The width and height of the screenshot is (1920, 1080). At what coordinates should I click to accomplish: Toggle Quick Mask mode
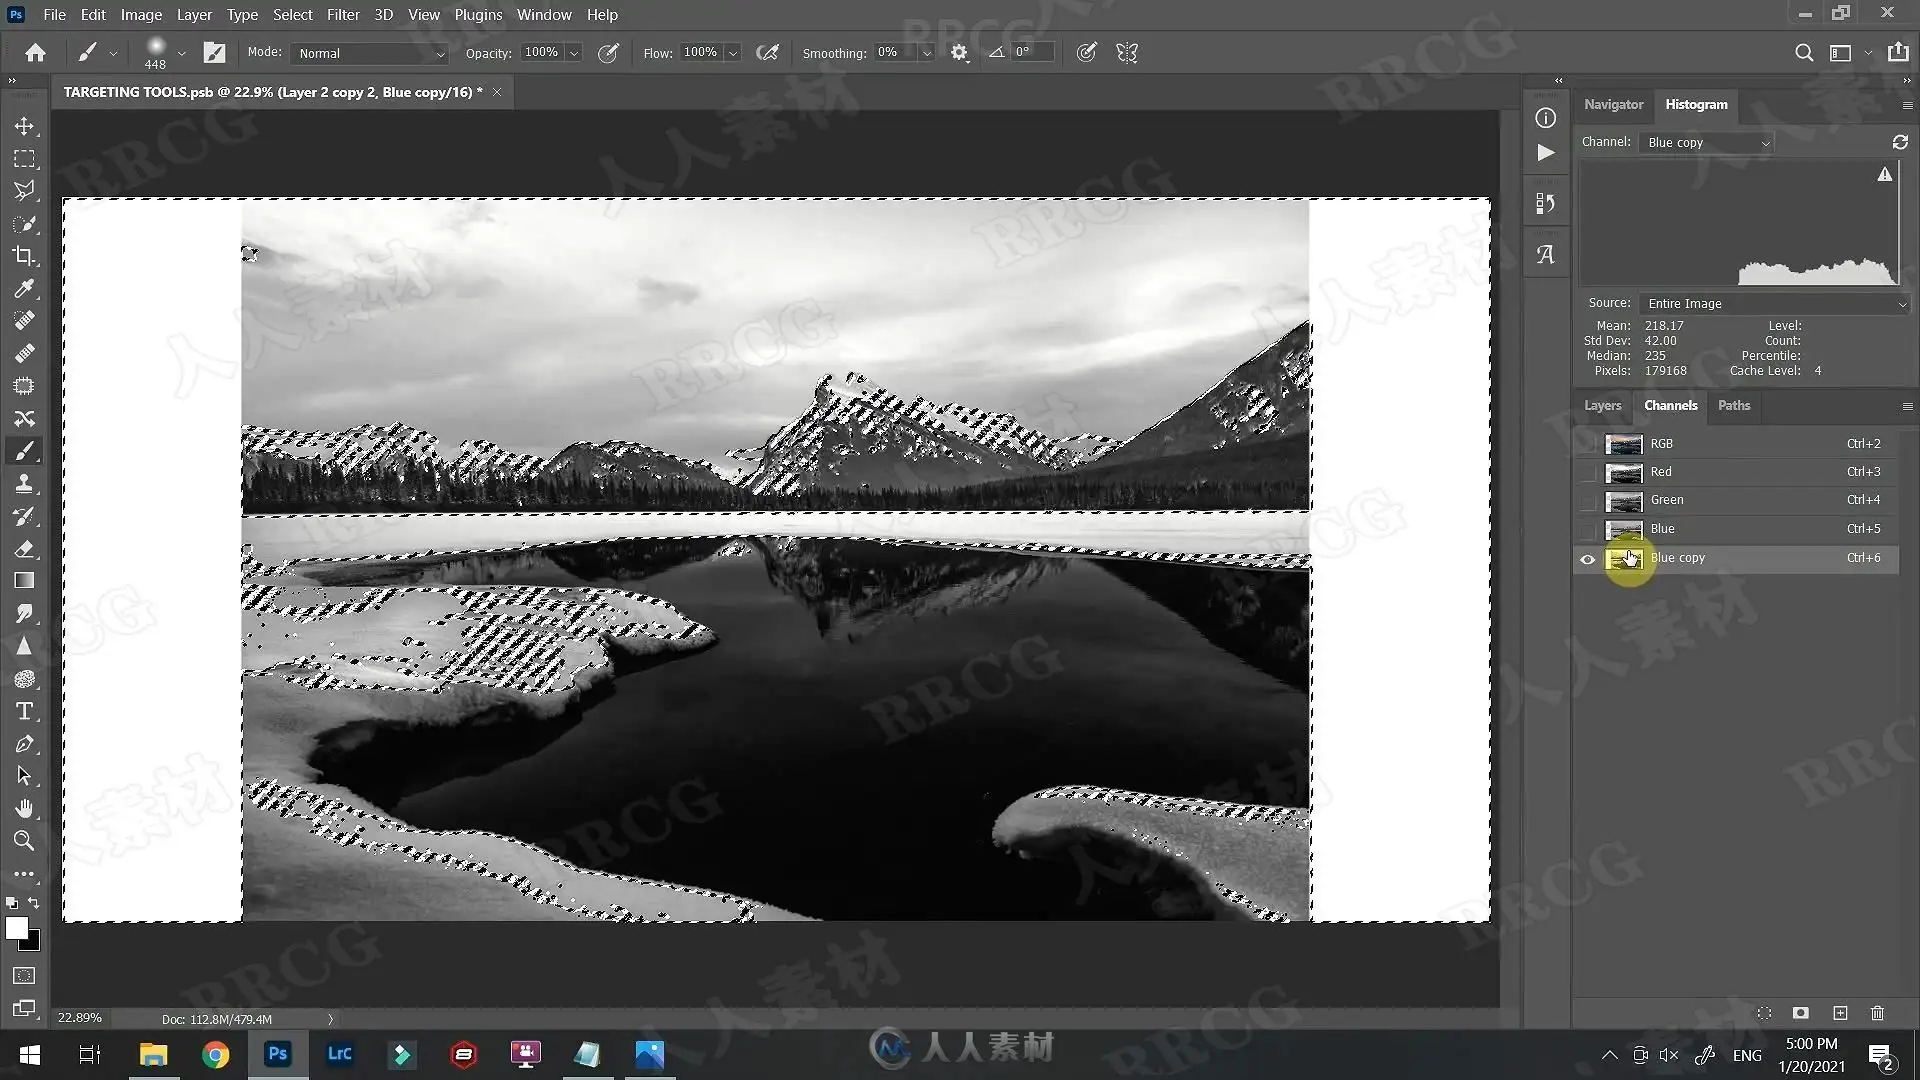[x=24, y=976]
